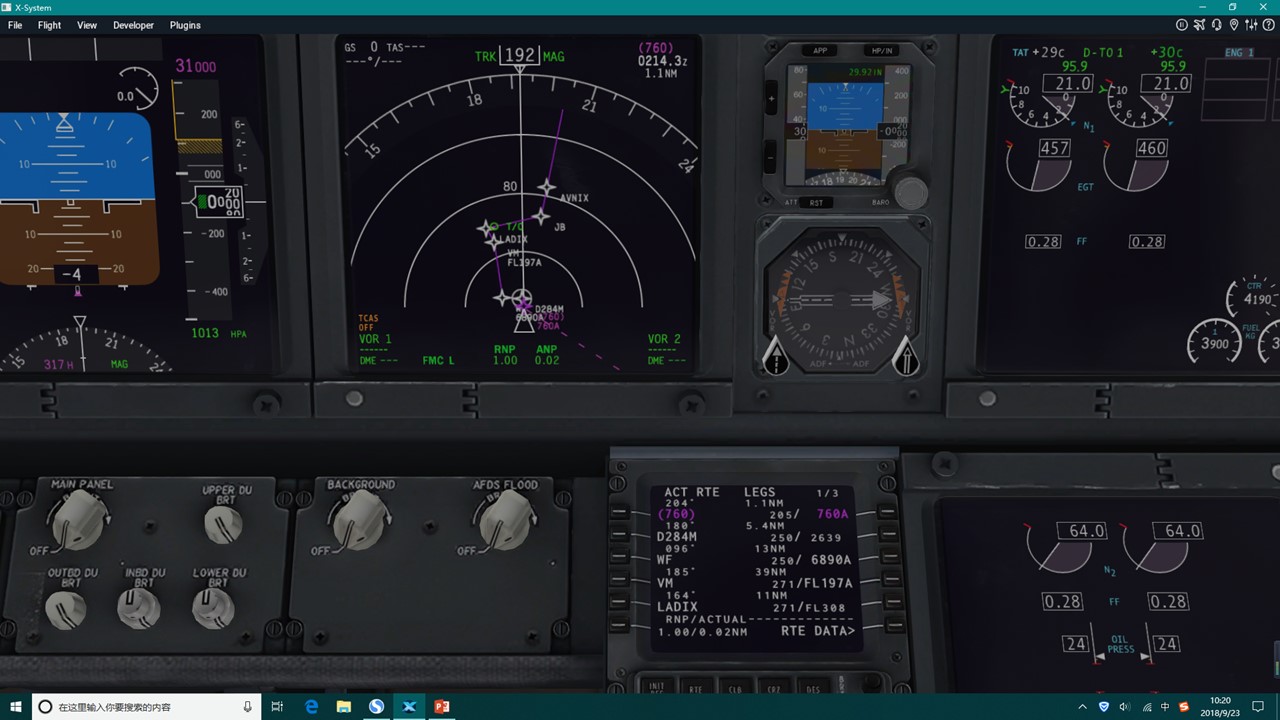
Task: Click the microphone icon in search box
Action: click(x=247, y=707)
